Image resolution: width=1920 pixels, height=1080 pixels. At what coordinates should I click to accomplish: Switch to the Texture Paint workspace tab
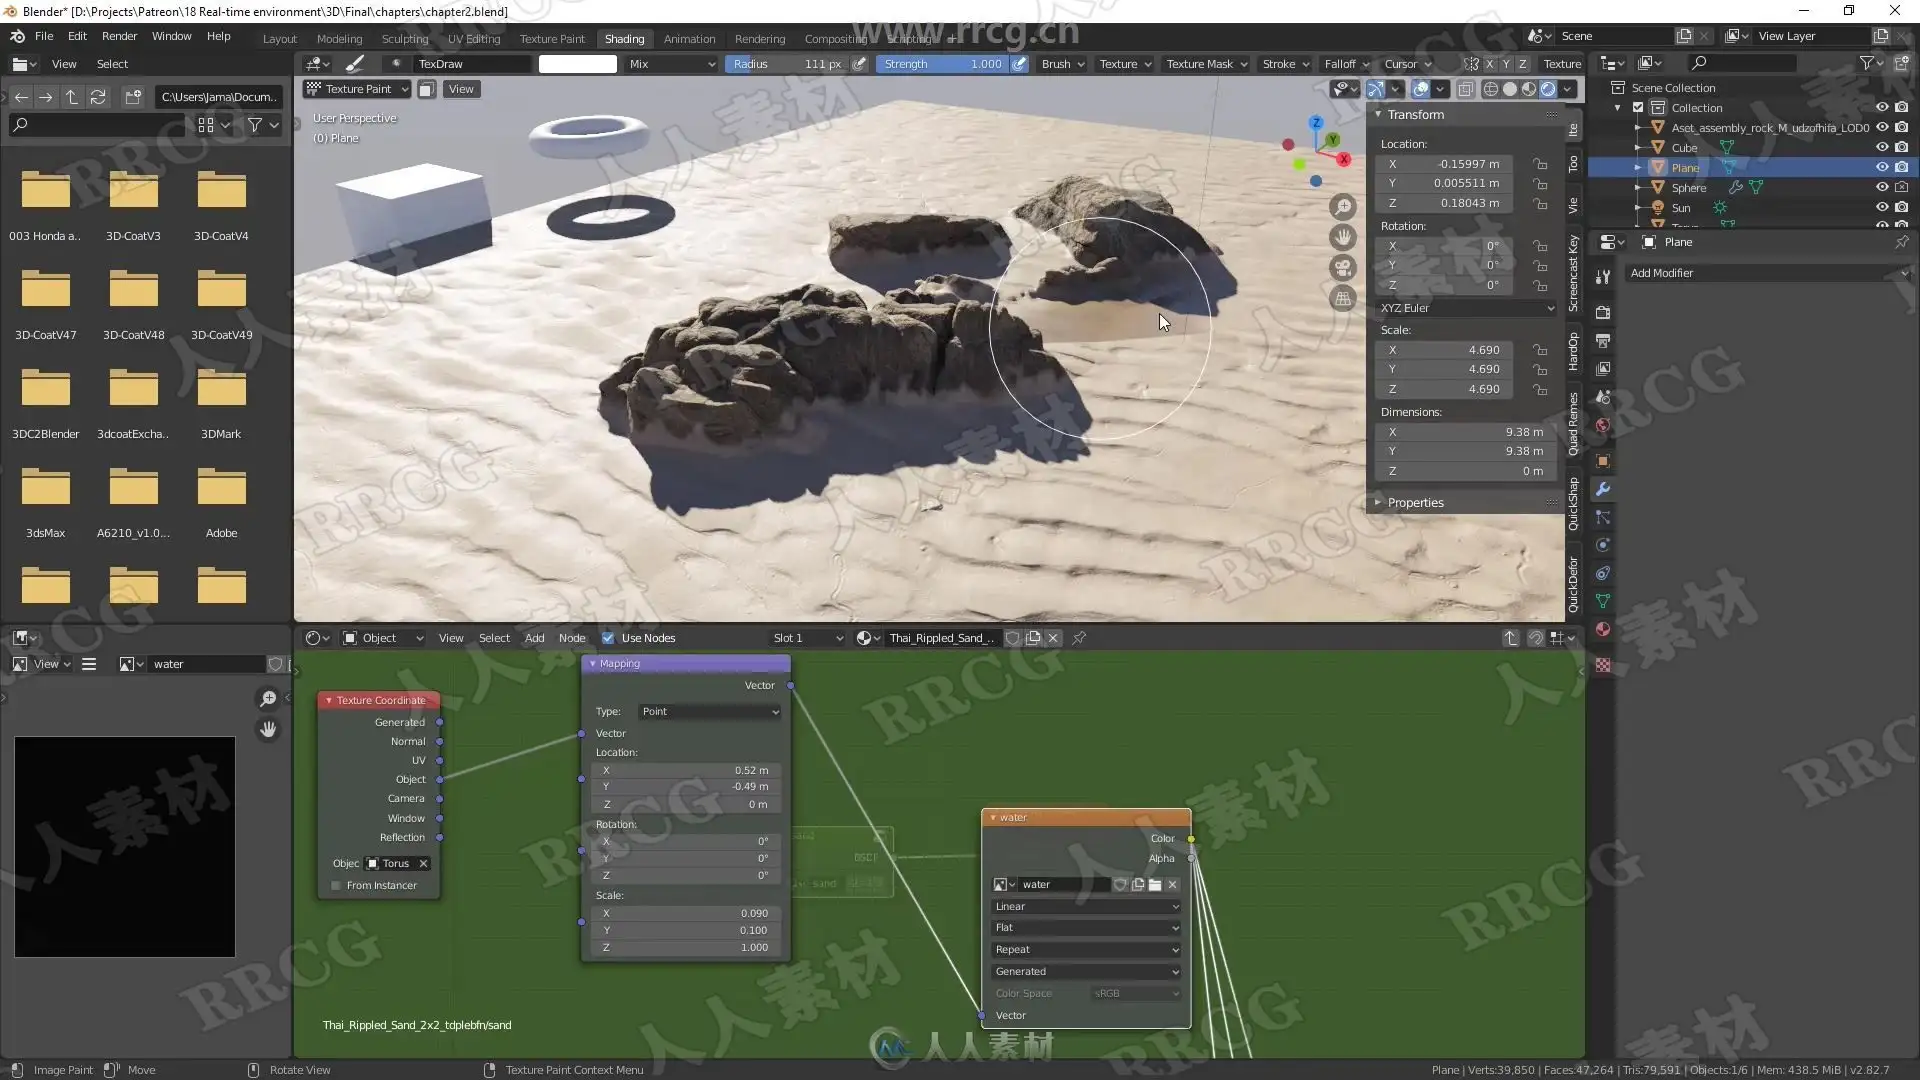551,39
